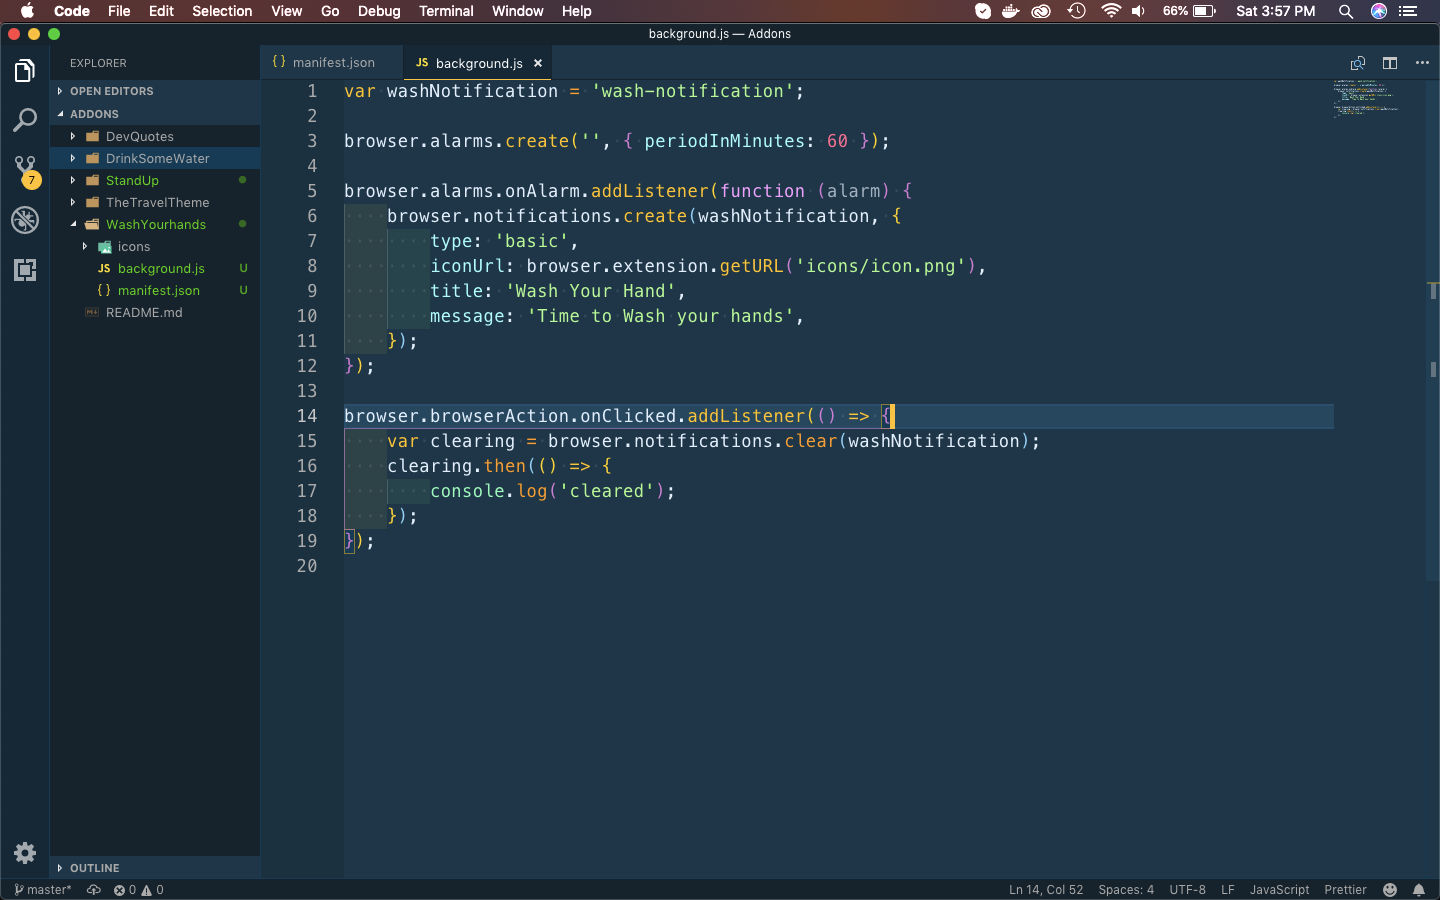
Task: Open the Manage gear menu
Action: tap(25, 853)
